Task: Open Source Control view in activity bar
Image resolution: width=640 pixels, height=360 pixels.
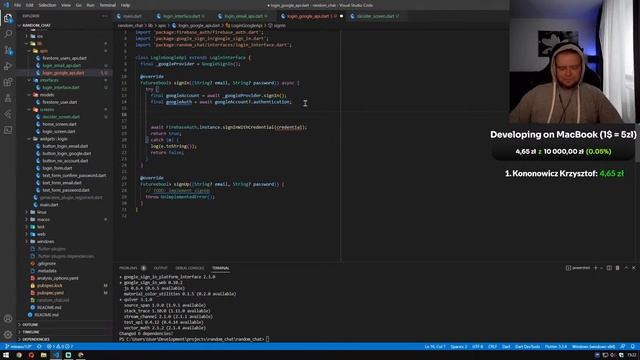Action: tap(8, 50)
